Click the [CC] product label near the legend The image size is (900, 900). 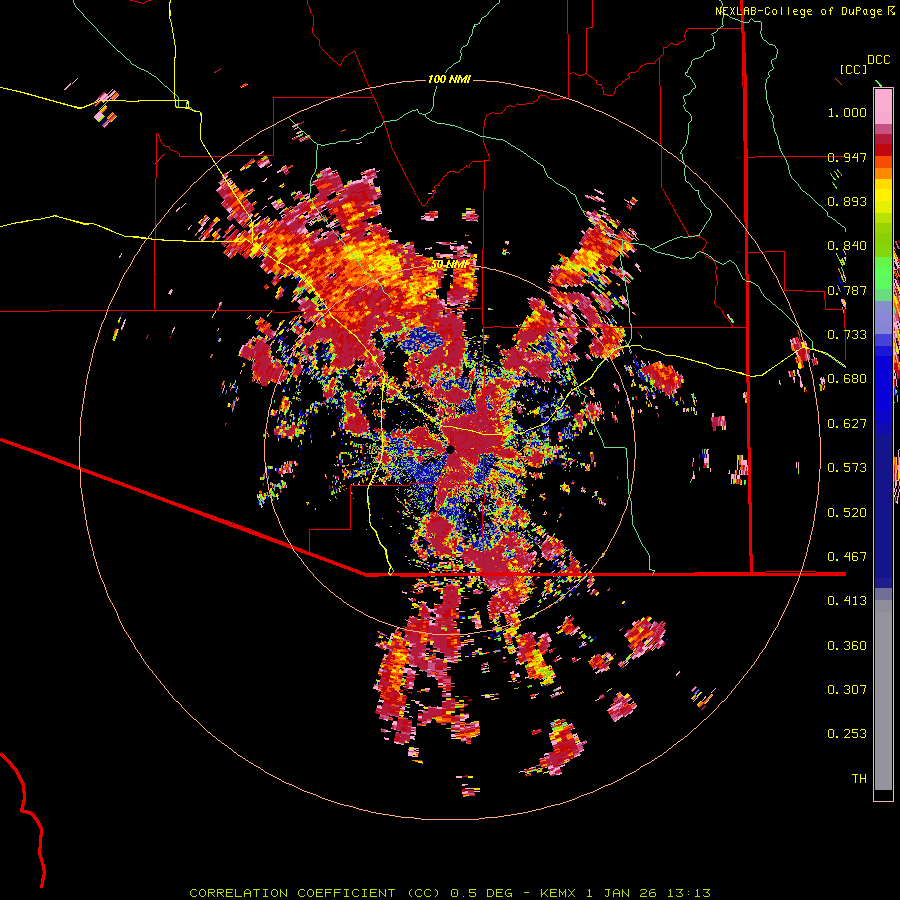pos(853,69)
